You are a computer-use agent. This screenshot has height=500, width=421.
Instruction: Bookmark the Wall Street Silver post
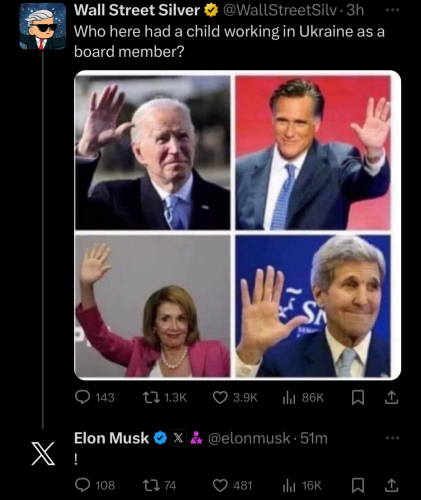pos(358,398)
